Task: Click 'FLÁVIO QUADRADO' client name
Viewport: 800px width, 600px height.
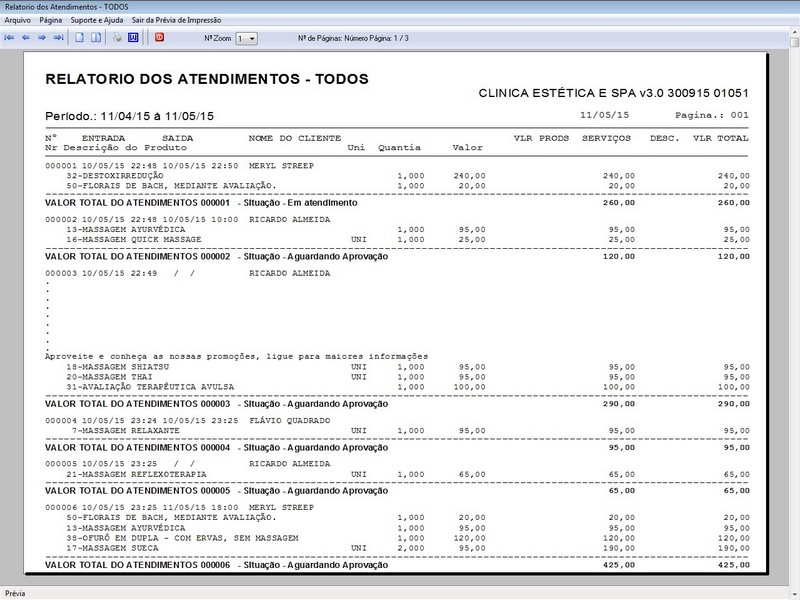Action: tap(290, 421)
